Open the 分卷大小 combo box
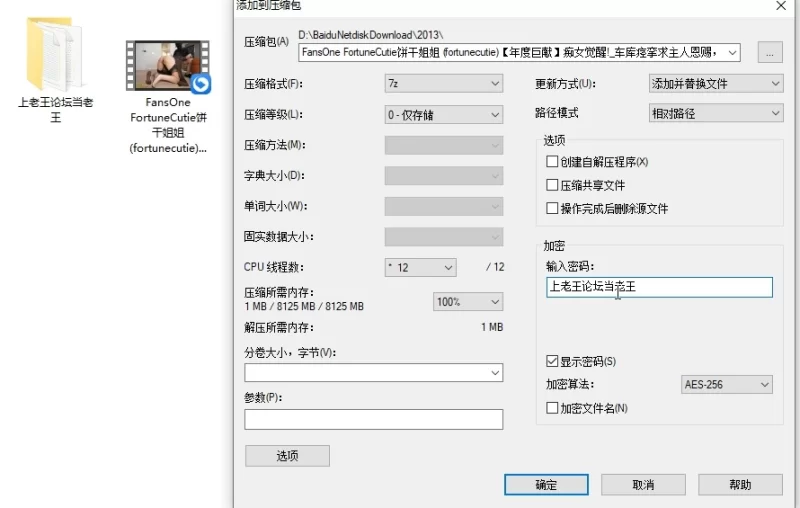Viewport: 800px width, 508px height. tap(373, 373)
